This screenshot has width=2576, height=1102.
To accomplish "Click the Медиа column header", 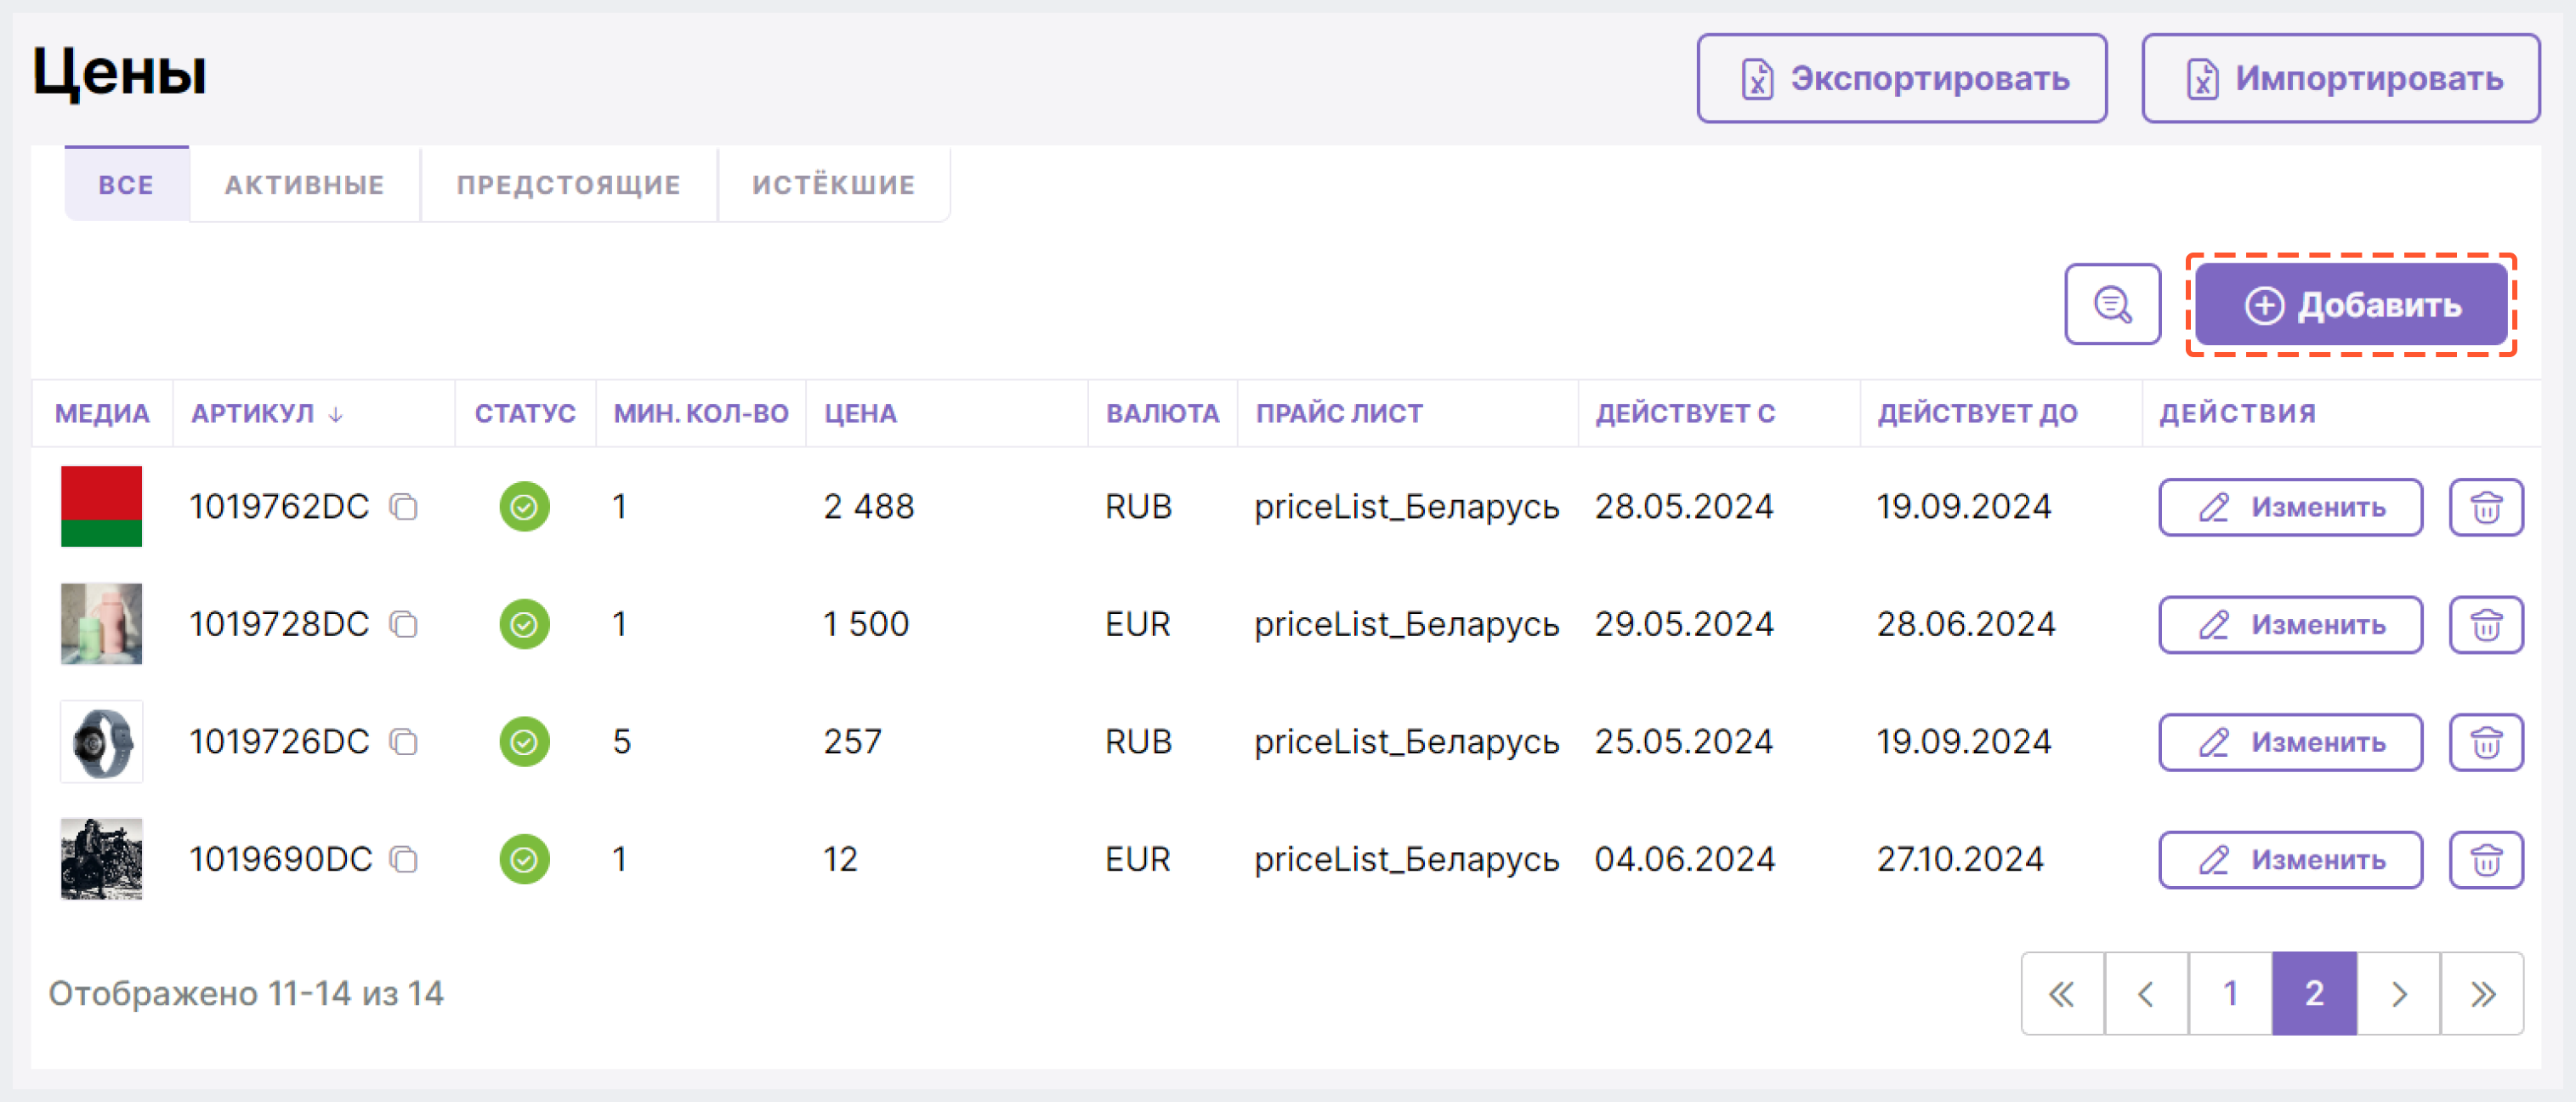I will [102, 413].
